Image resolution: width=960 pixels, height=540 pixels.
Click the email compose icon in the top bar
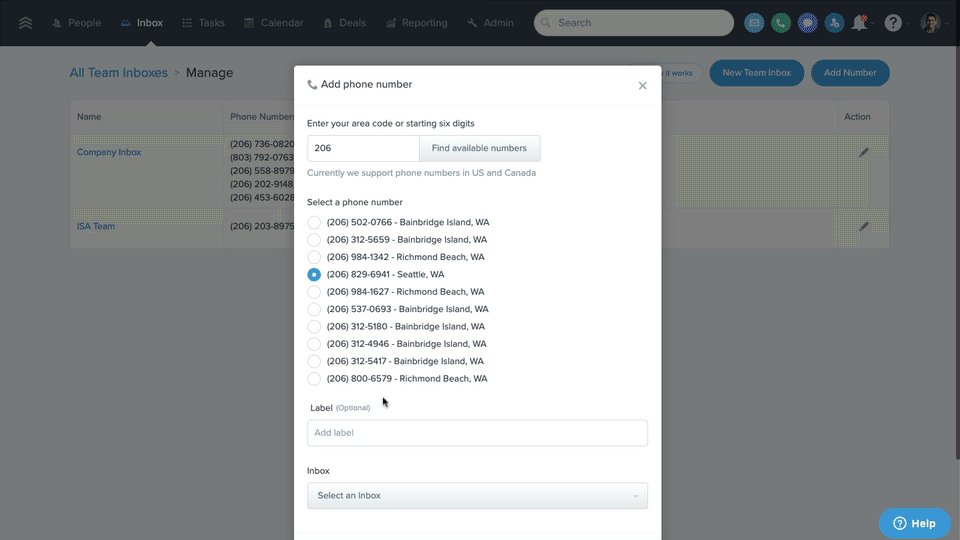coord(754,23)
